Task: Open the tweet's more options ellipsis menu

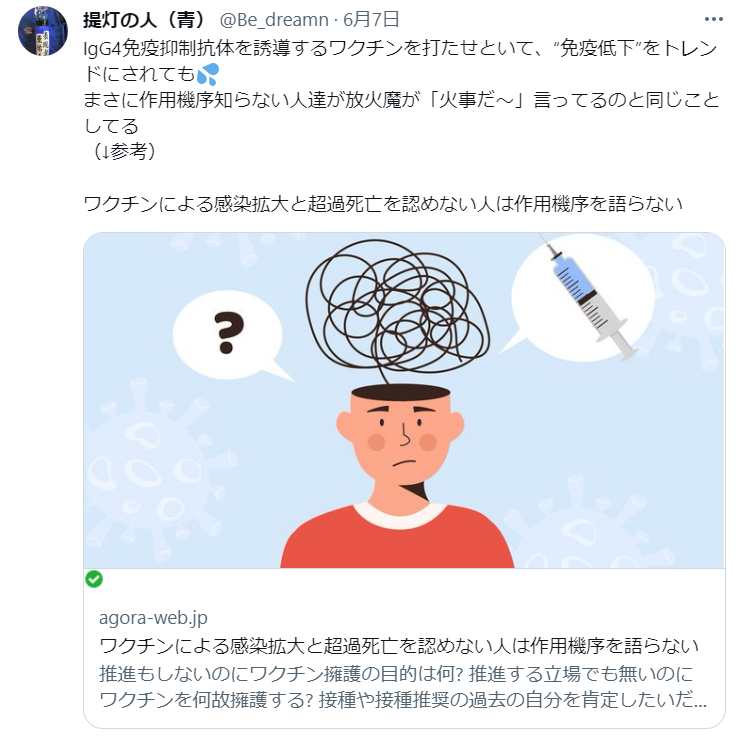Action: pos(714,19)
